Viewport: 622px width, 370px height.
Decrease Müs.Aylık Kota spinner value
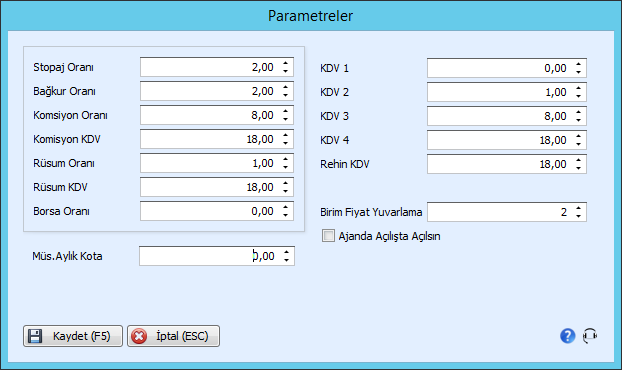[286, 260]
